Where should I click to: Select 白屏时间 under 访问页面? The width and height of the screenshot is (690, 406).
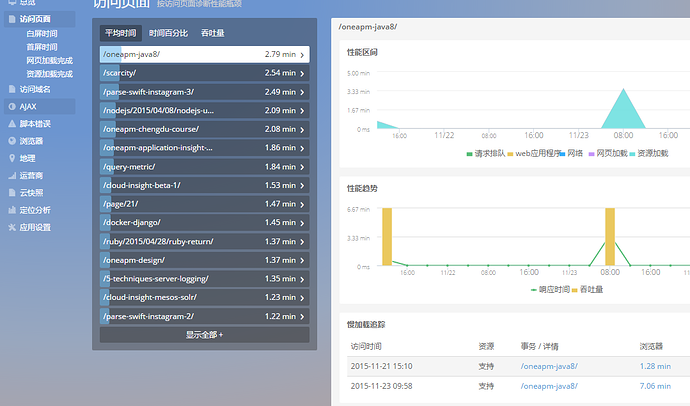(x=42, y=34)
